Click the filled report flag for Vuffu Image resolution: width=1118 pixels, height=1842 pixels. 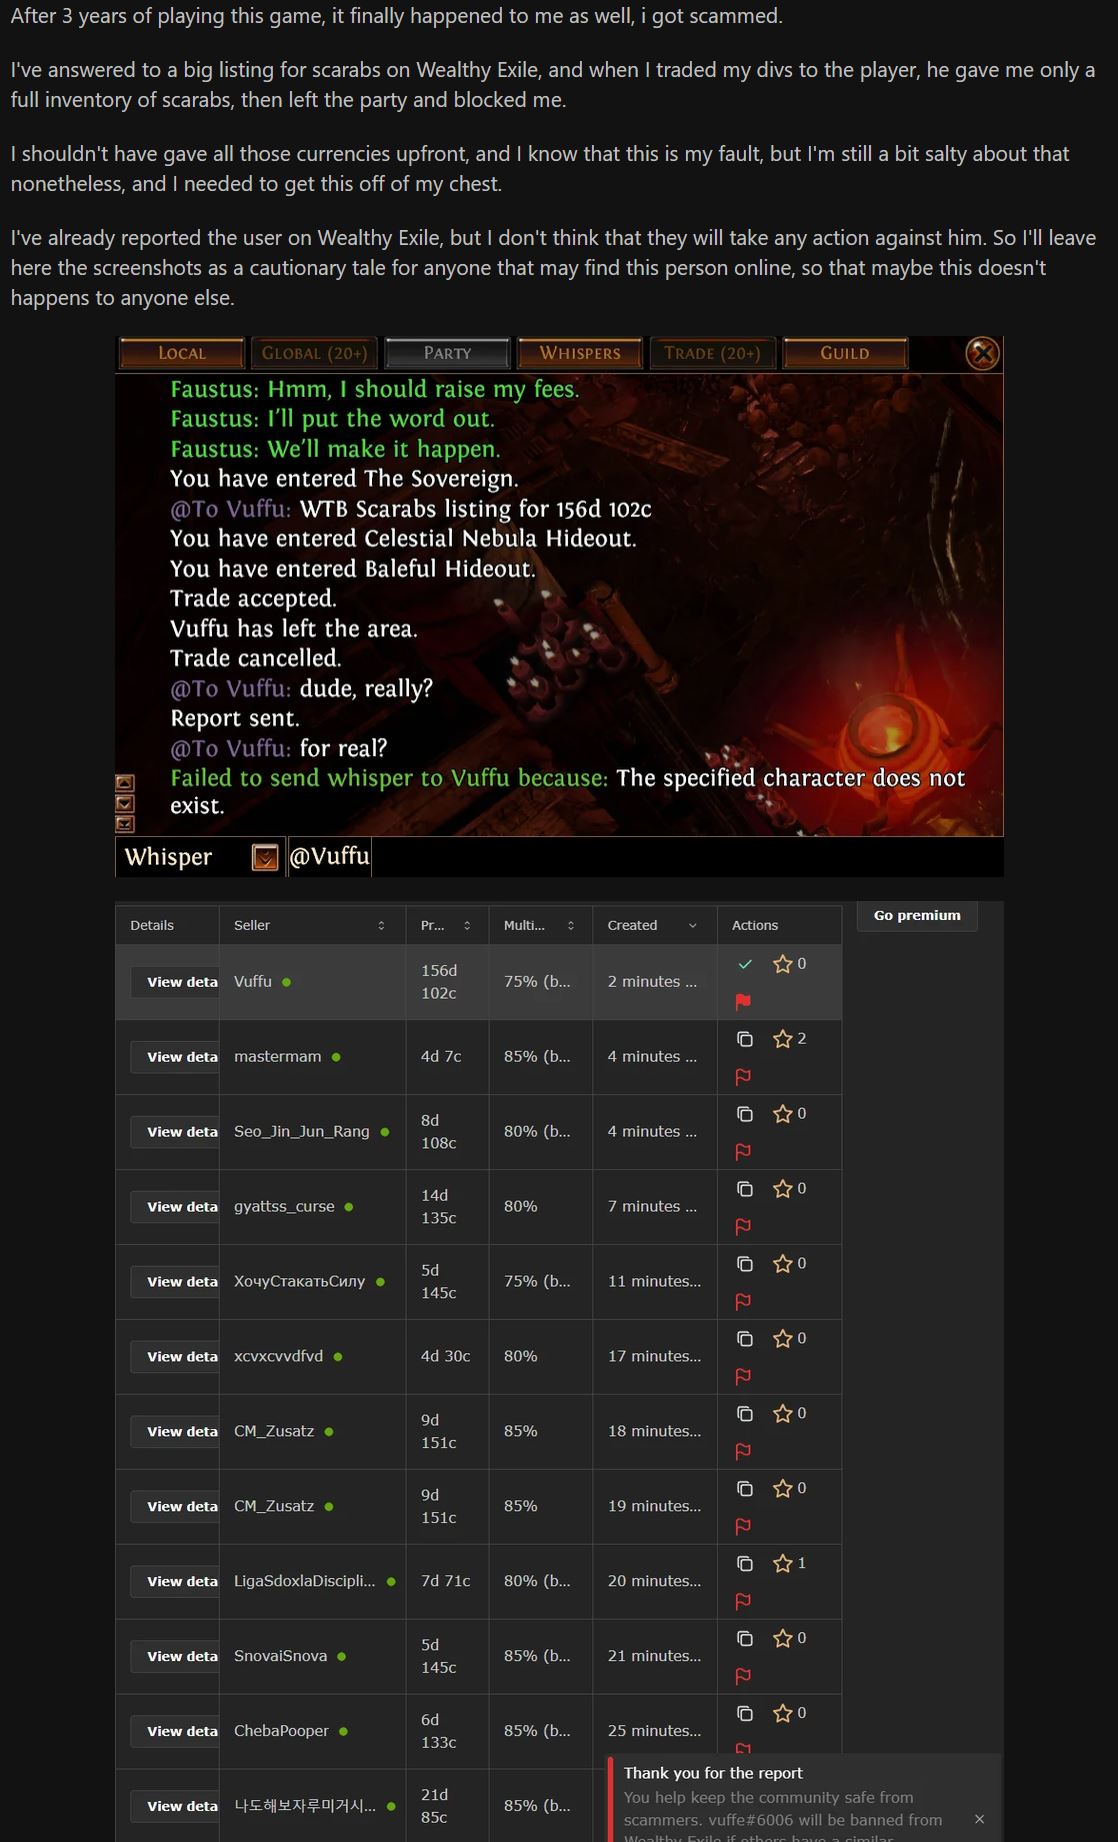pos(743,1001)
